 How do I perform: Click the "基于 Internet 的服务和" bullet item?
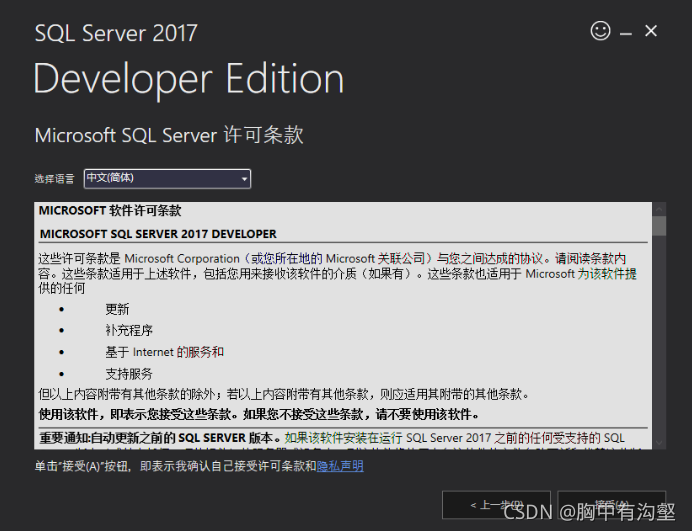[x=164, y=352]
